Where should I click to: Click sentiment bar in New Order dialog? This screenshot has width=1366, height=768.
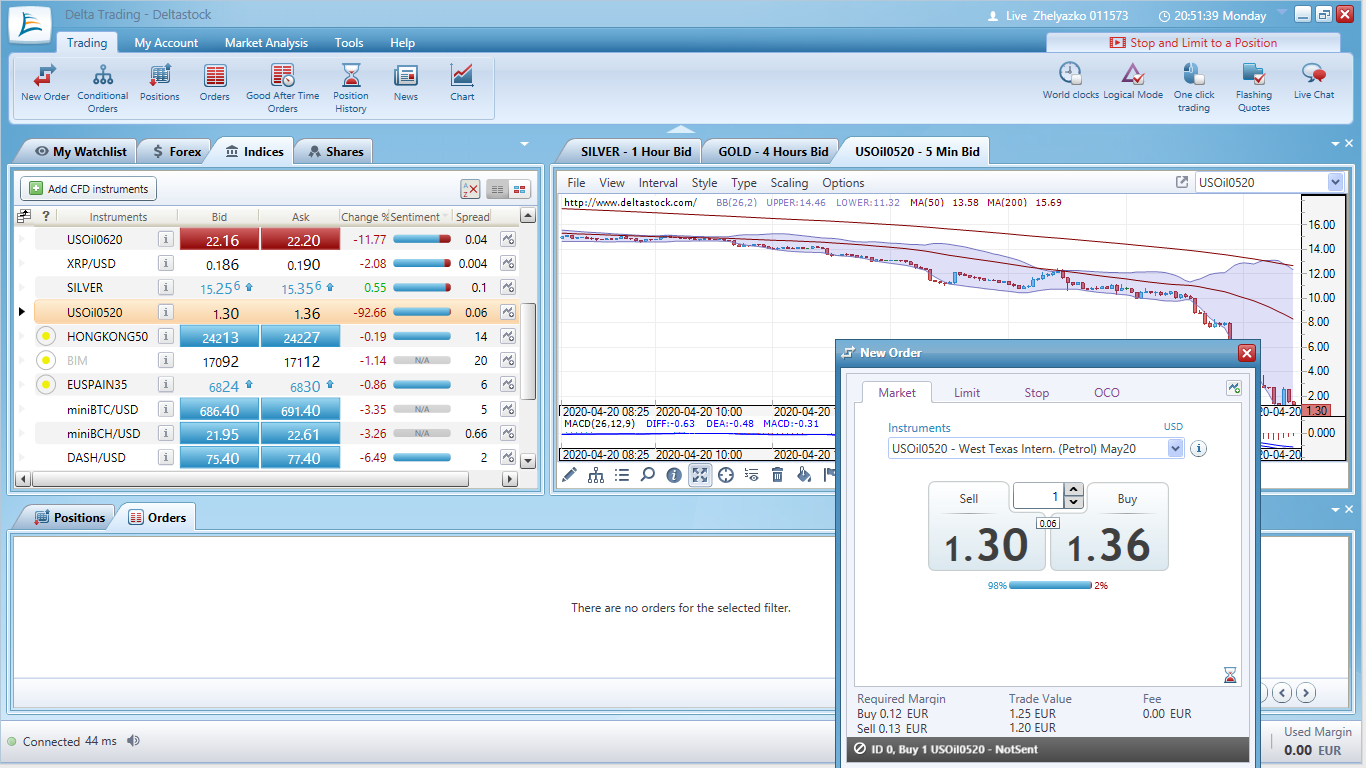click(x=1050, y=585)
